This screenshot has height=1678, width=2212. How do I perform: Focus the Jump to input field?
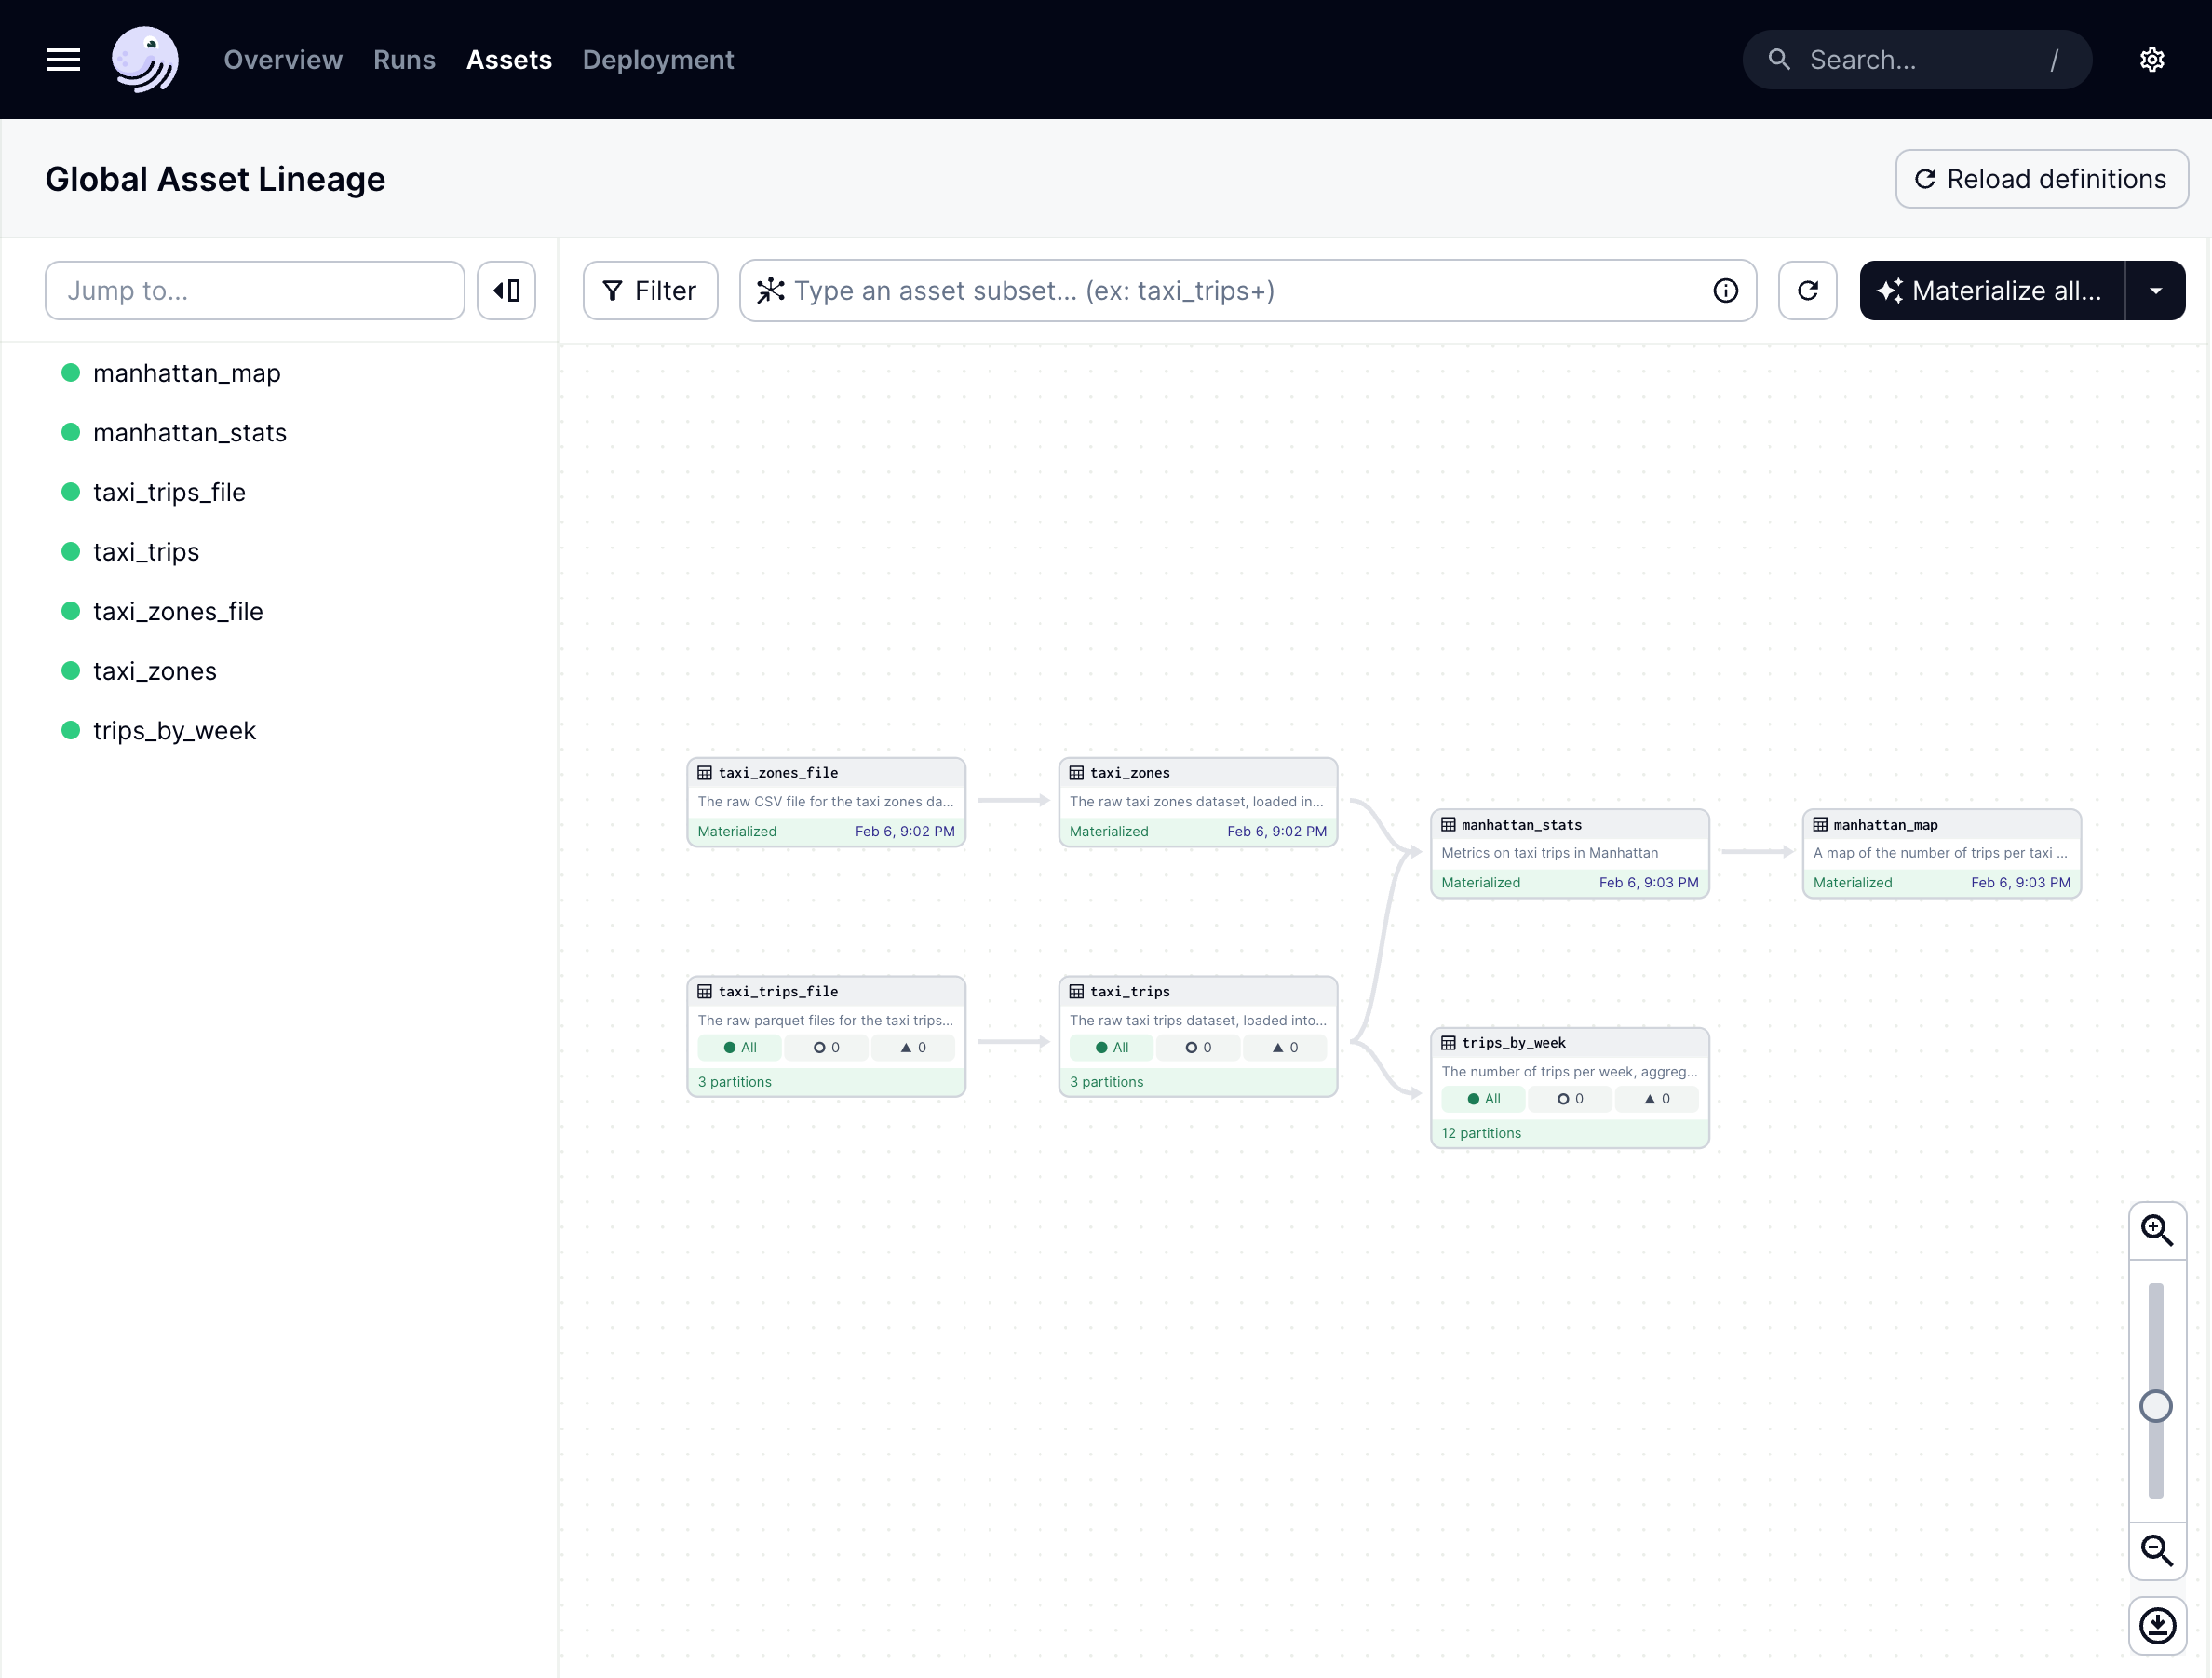tap(254, 291)
